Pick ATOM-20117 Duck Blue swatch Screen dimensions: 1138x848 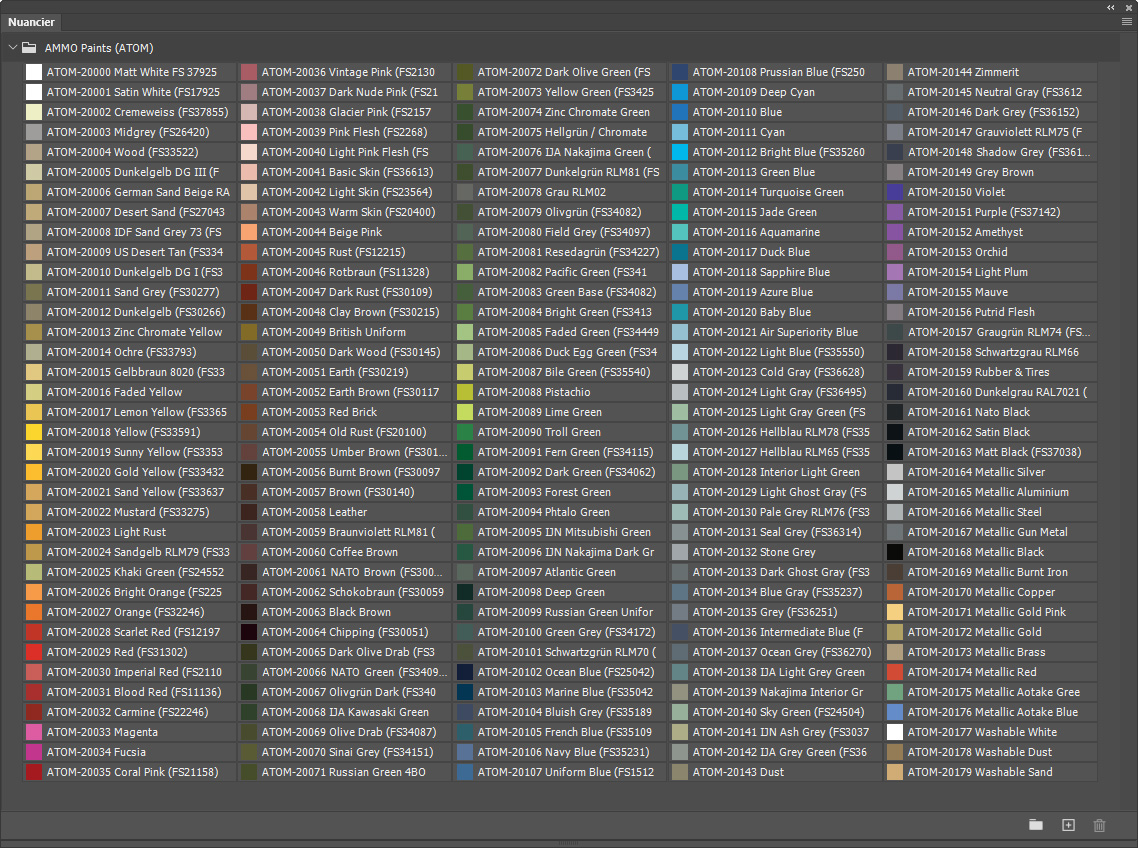click(680, 252)
